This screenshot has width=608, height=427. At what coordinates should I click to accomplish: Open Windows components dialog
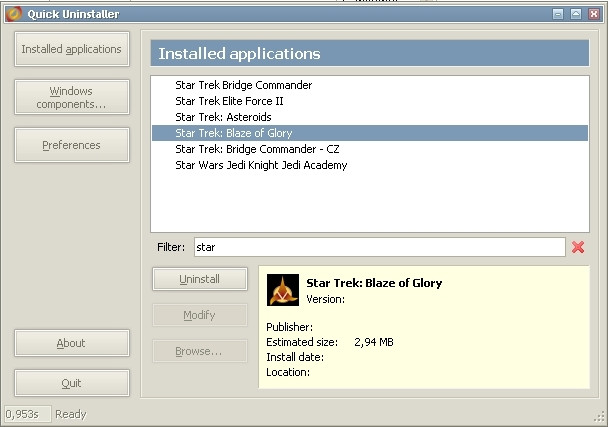(x=72, y=97)
